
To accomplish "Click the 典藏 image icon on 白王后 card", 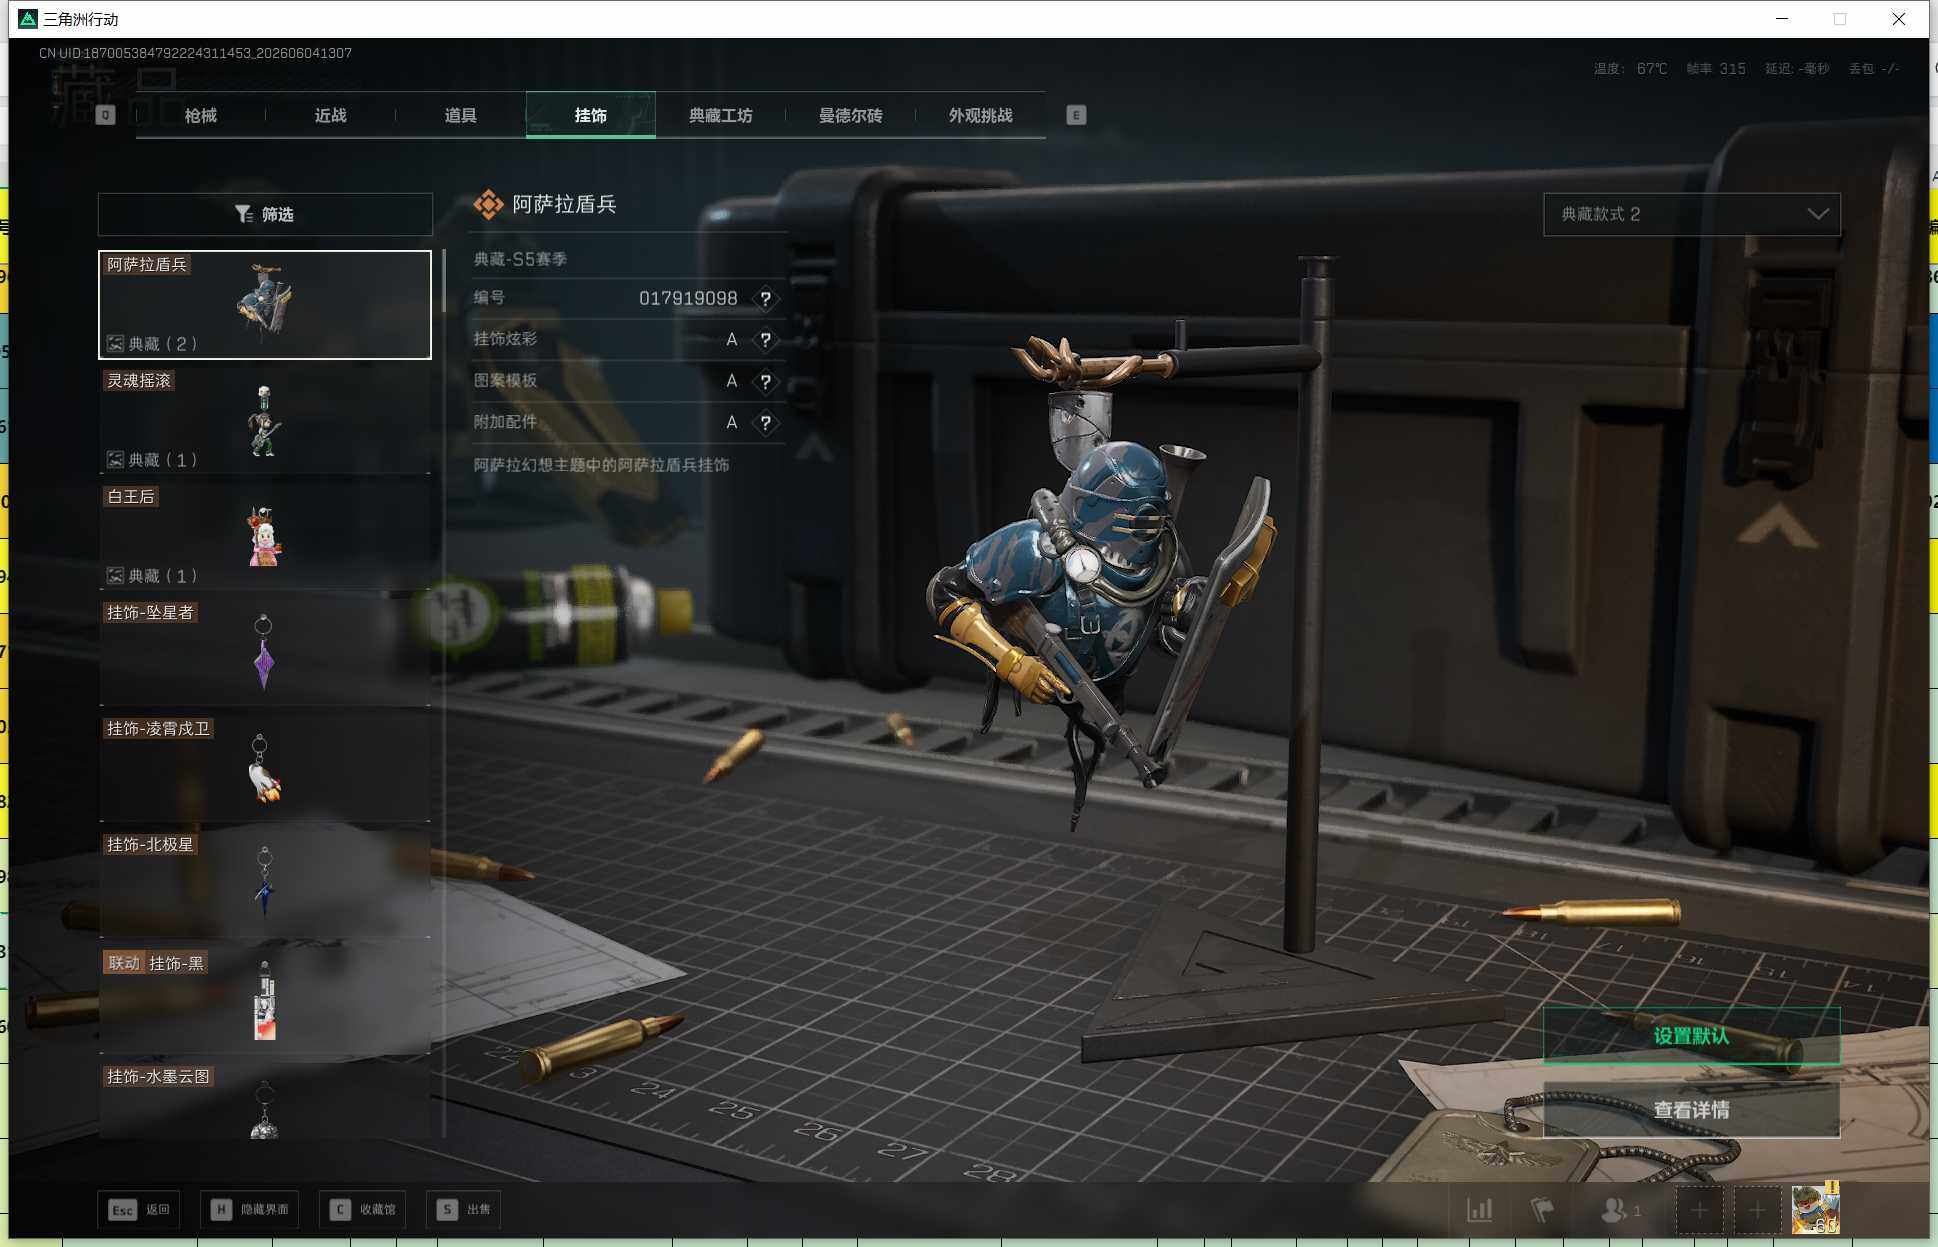I will 116,576.
